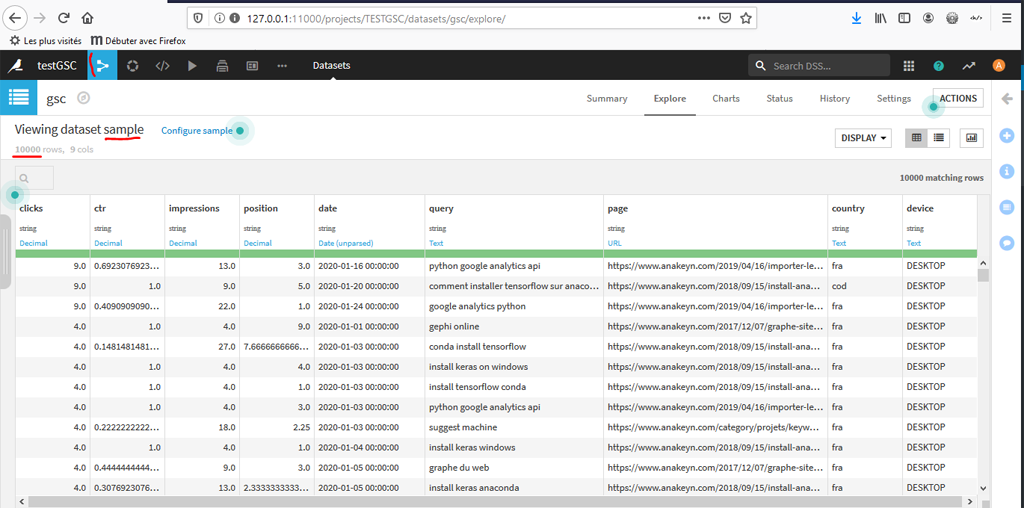Open the Status tab

780,99
